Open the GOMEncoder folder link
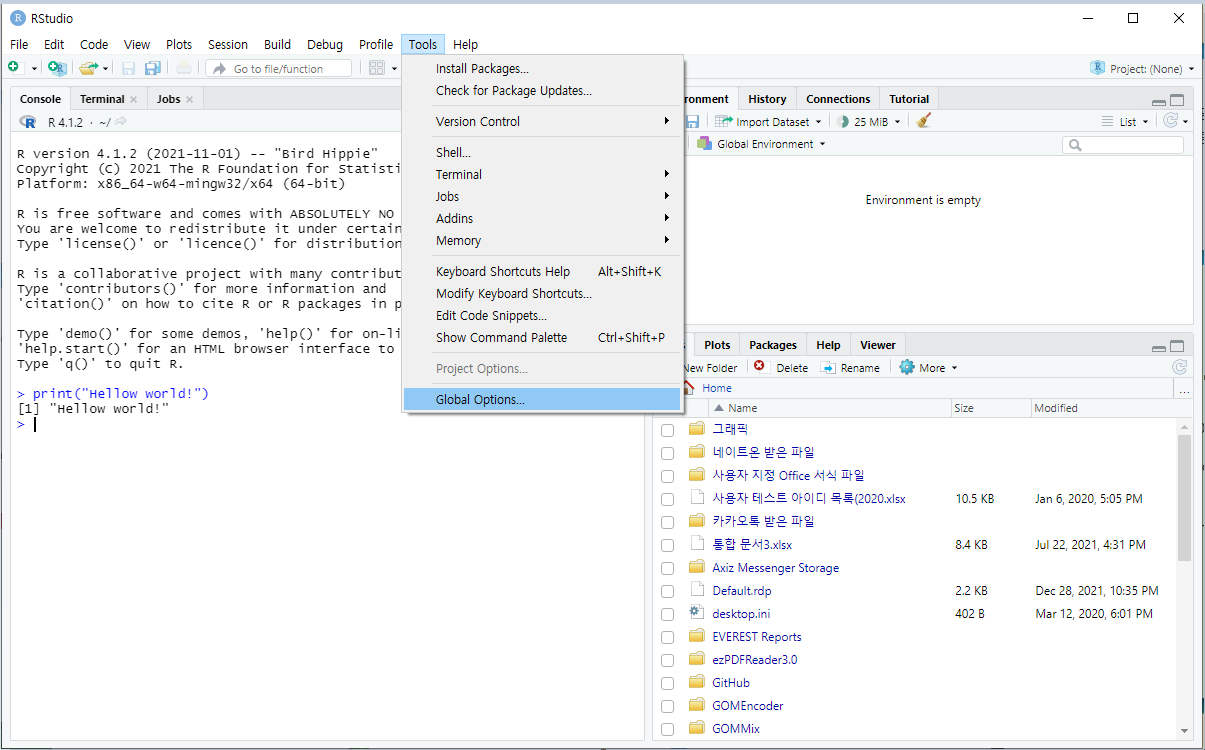Screen dimensions: 1205x750 coord(748,706)
